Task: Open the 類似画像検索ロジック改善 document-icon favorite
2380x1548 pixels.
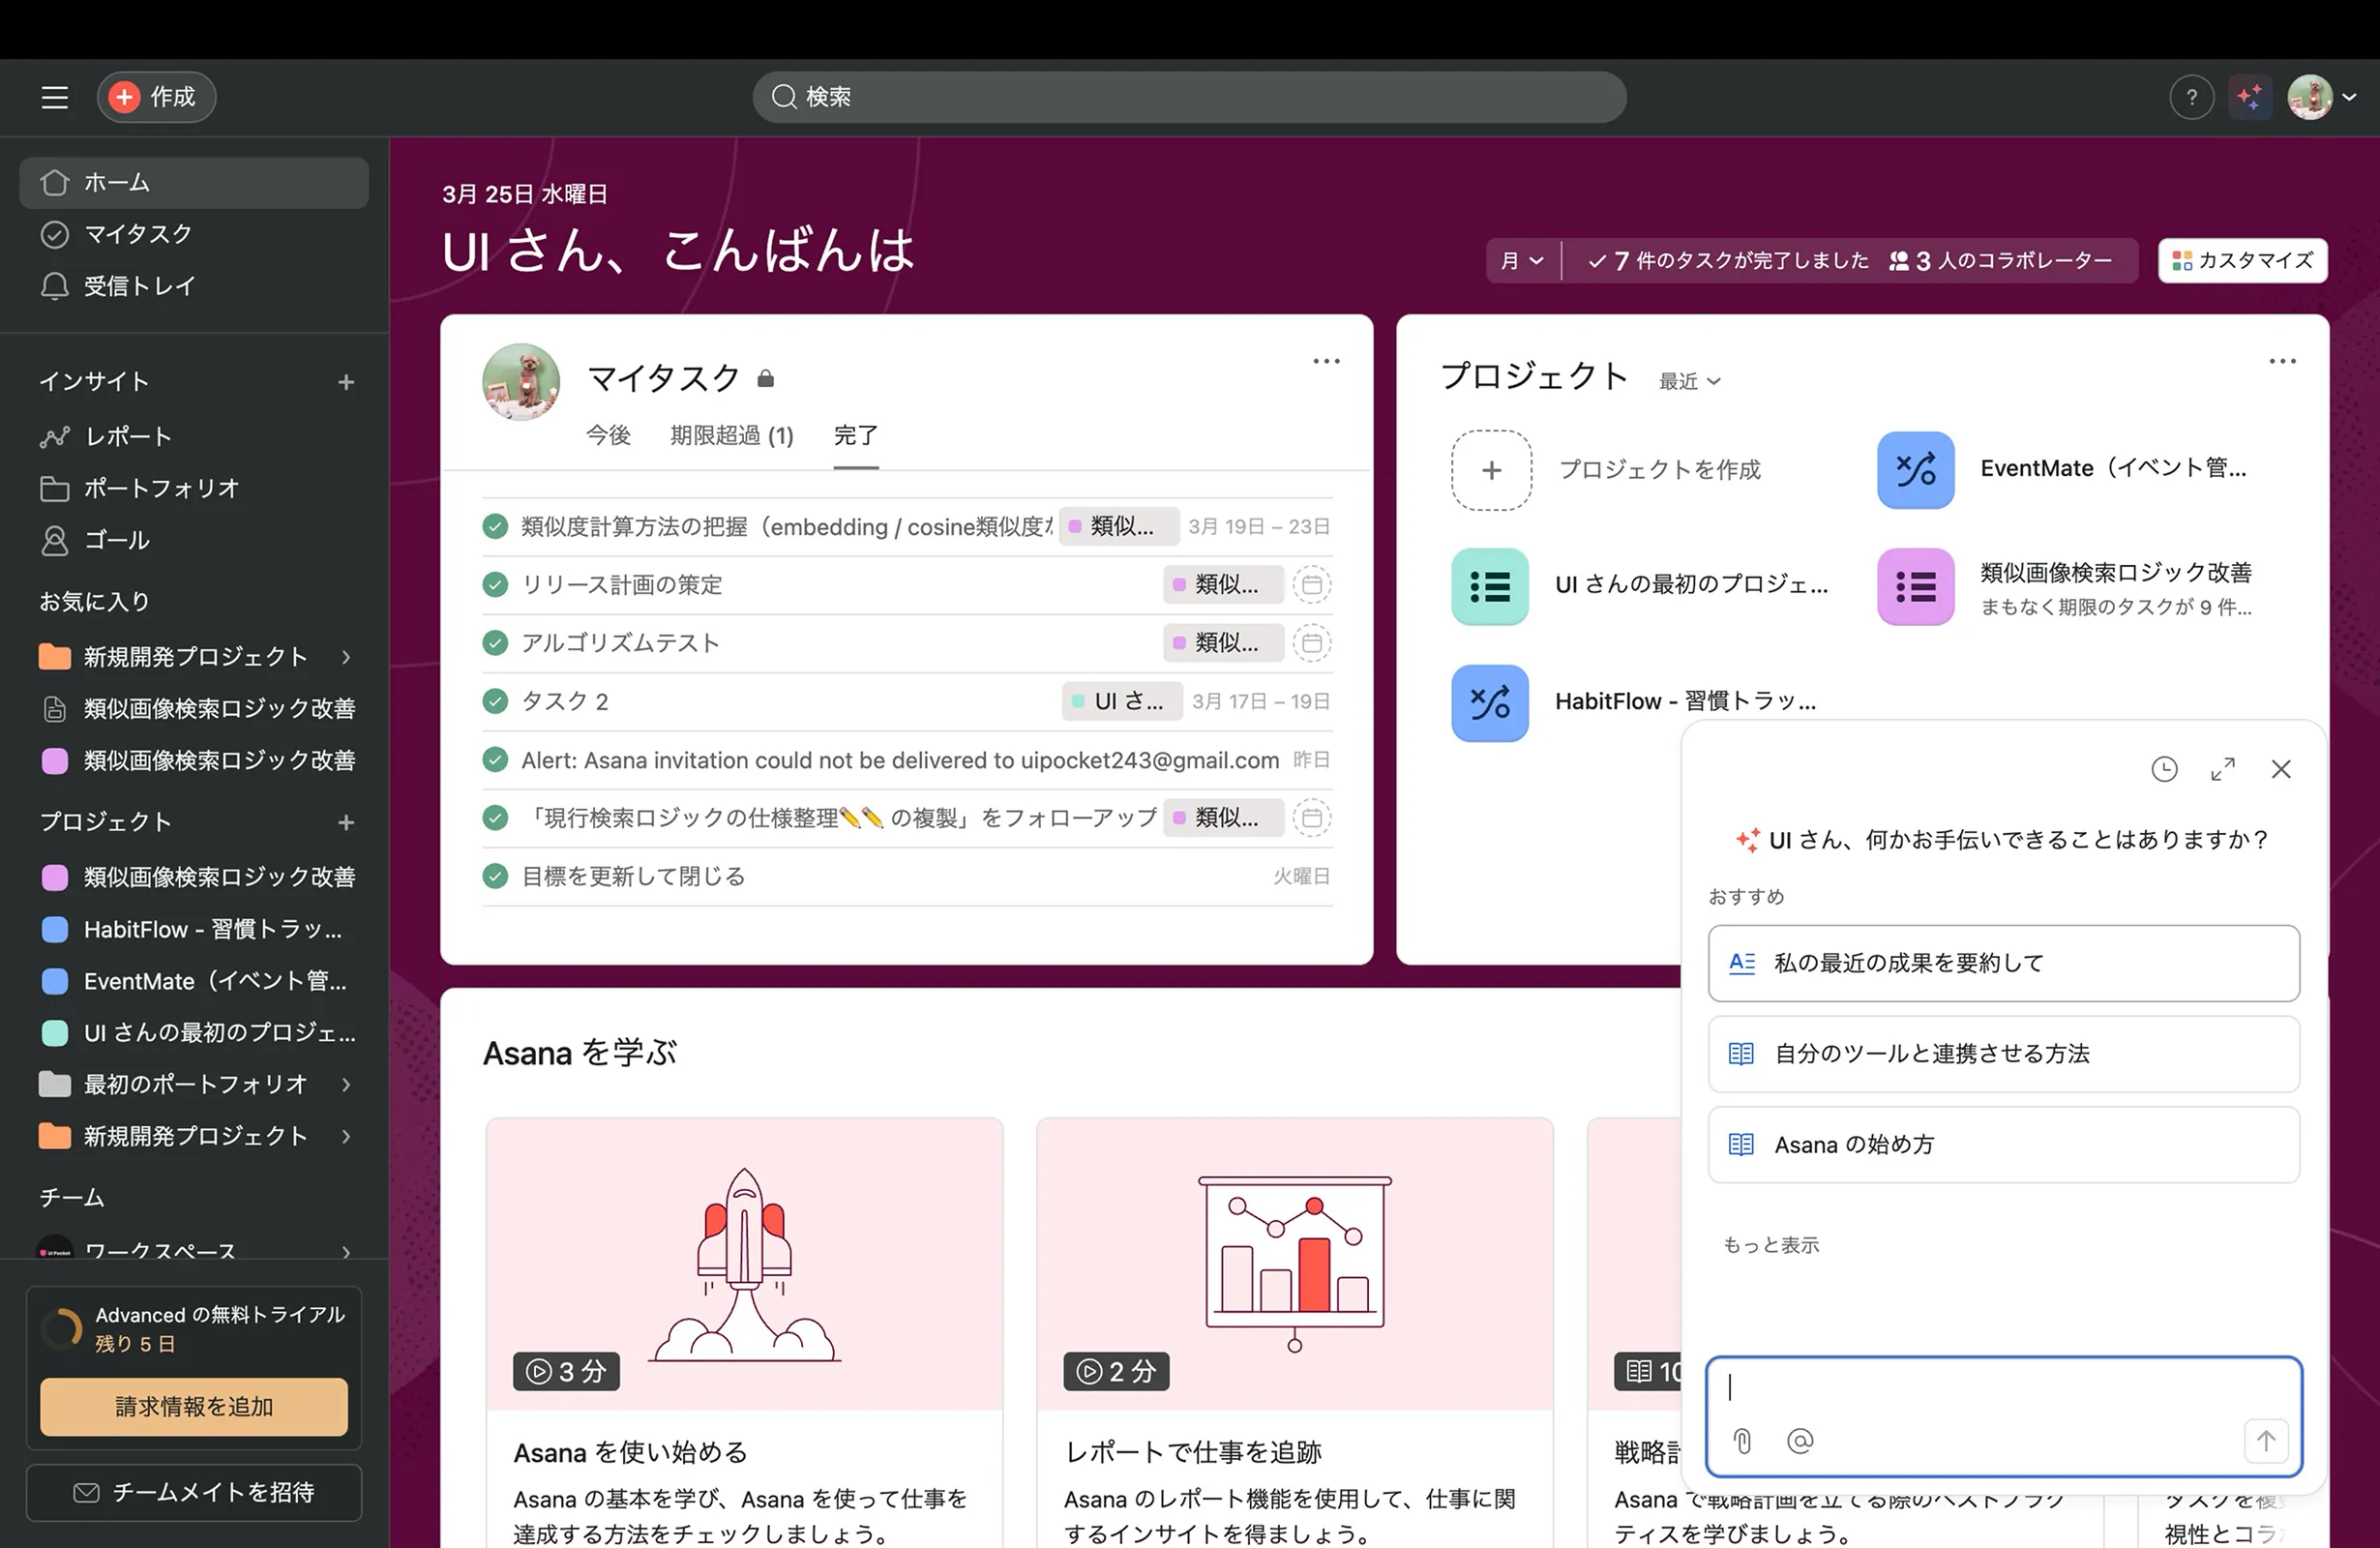Action: [194, 709]
